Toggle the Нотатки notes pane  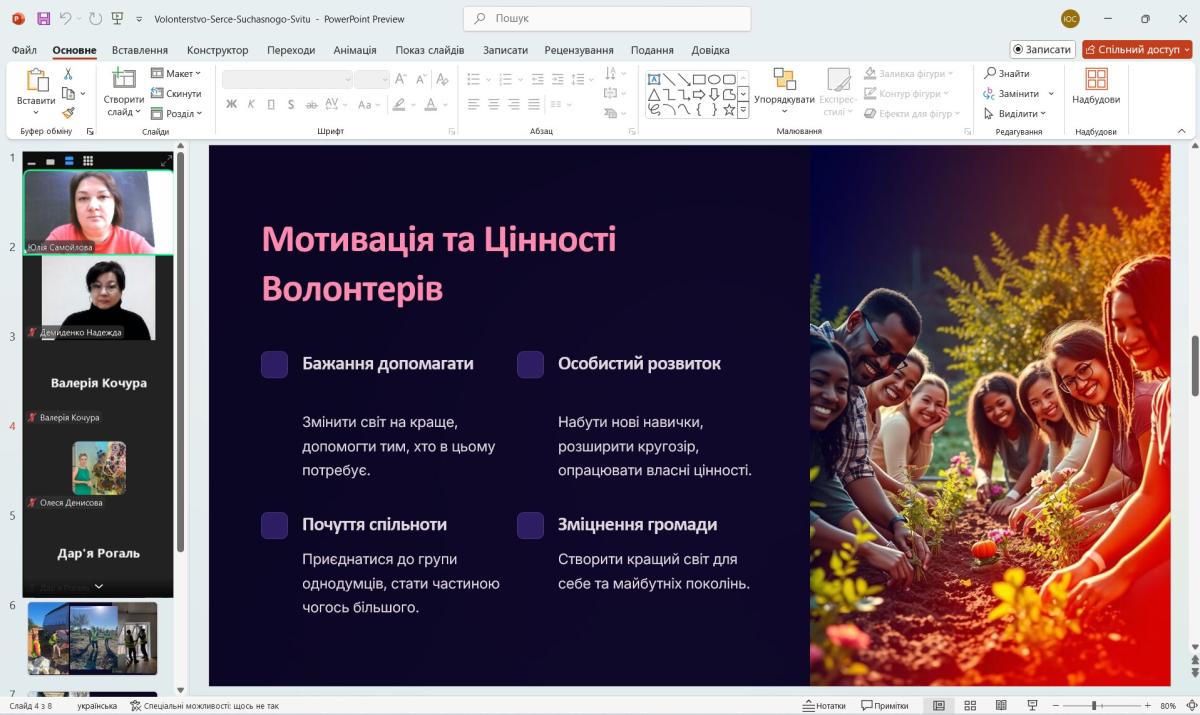(x=824, y=706)
